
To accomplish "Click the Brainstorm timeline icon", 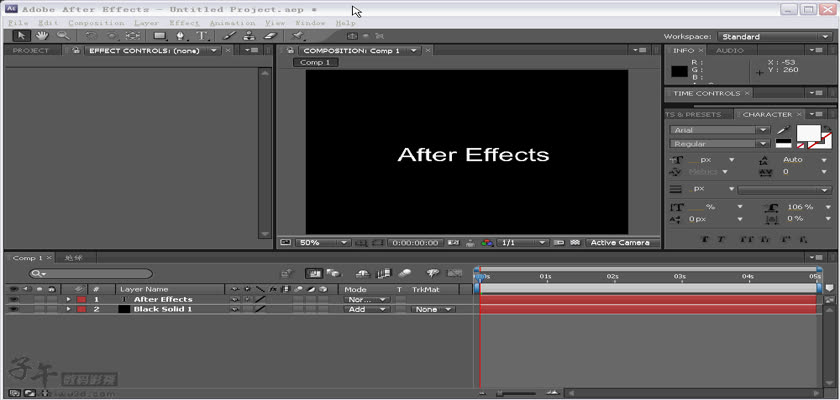I will click(433, 274).
